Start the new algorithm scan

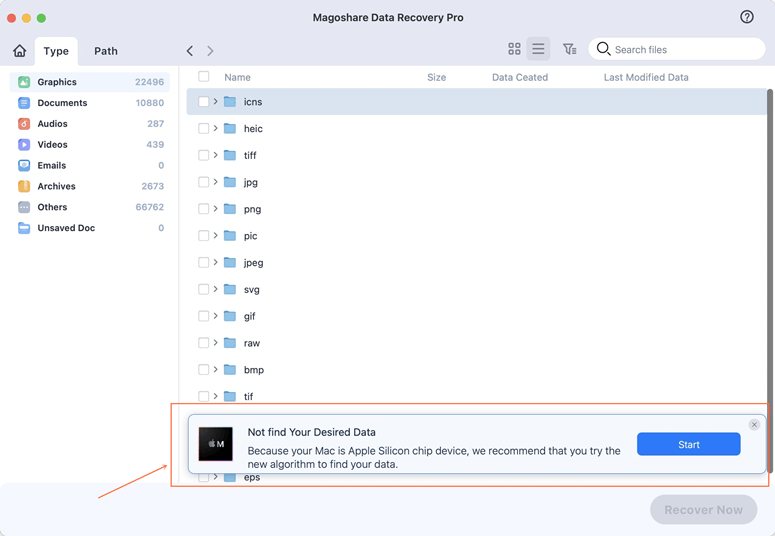[689, 445]
